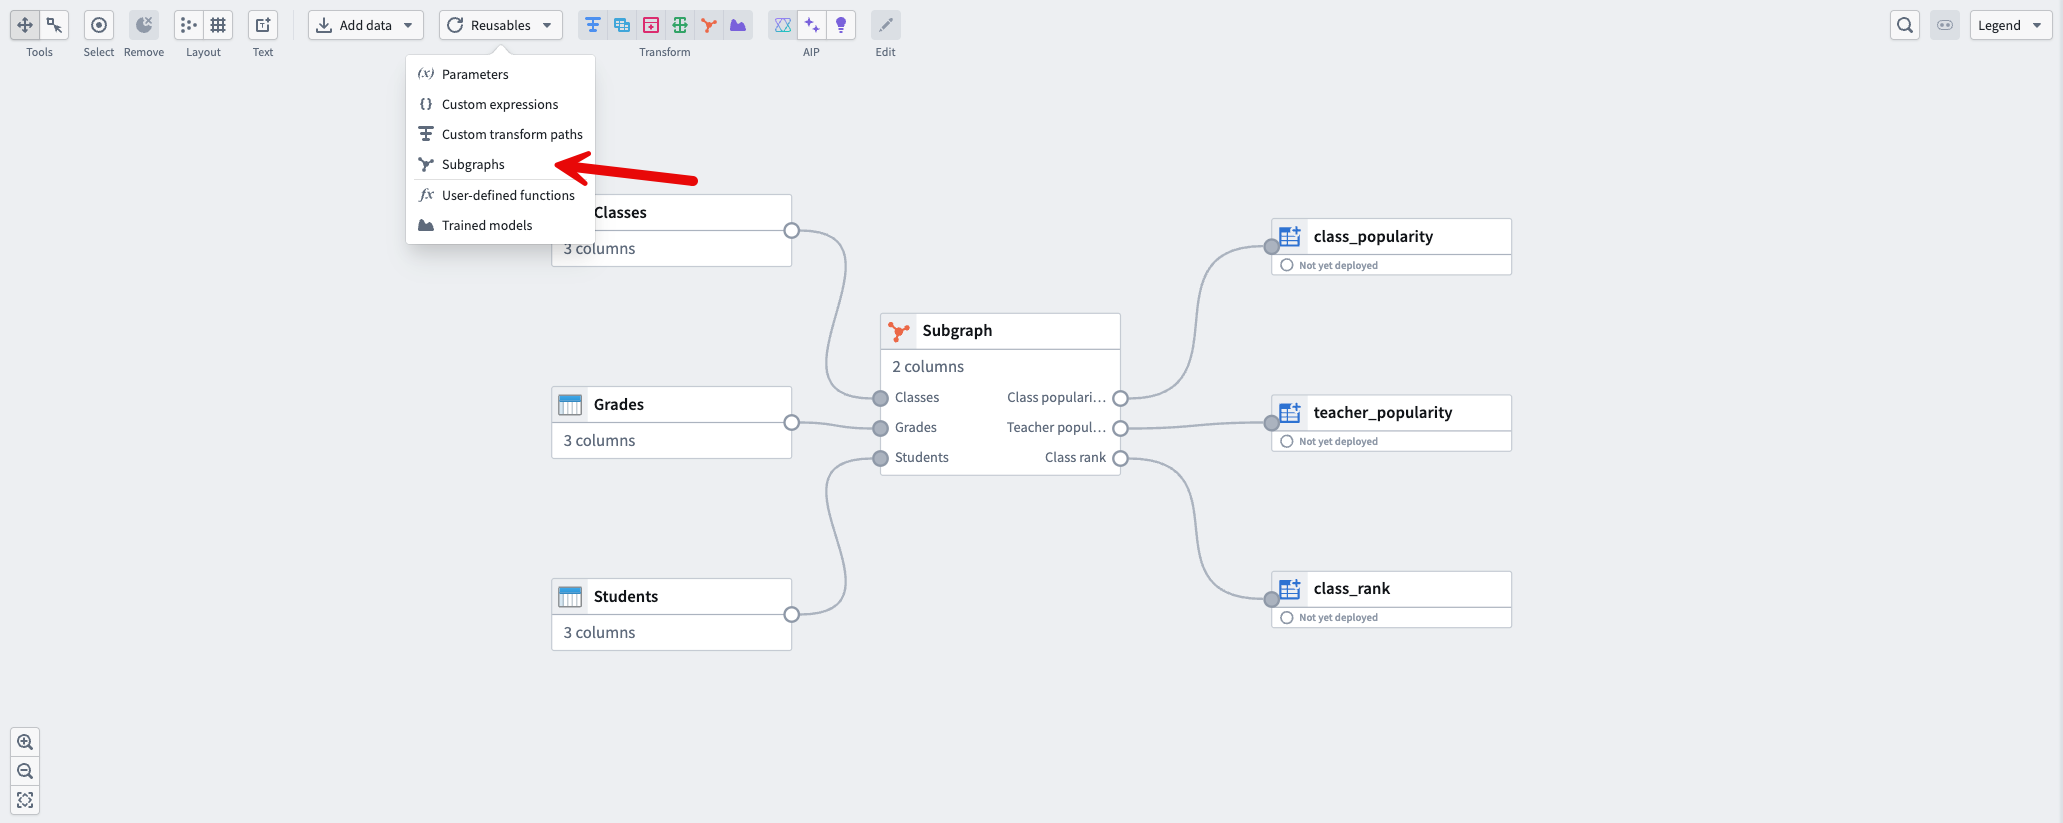Select the Grades dataset node title
The image size is (2063, 823).
pos(619,404)
